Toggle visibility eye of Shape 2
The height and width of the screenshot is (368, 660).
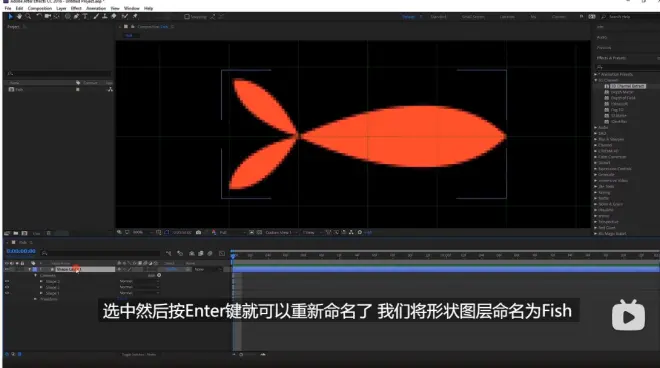pos(7,287)
